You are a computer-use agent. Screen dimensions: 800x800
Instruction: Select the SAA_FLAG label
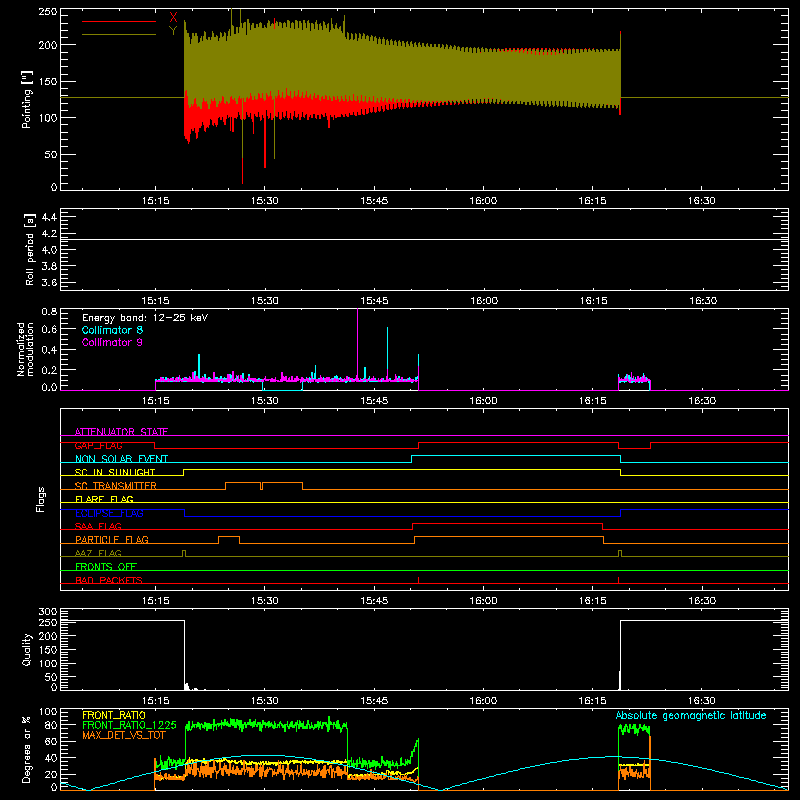coord(98,526)
